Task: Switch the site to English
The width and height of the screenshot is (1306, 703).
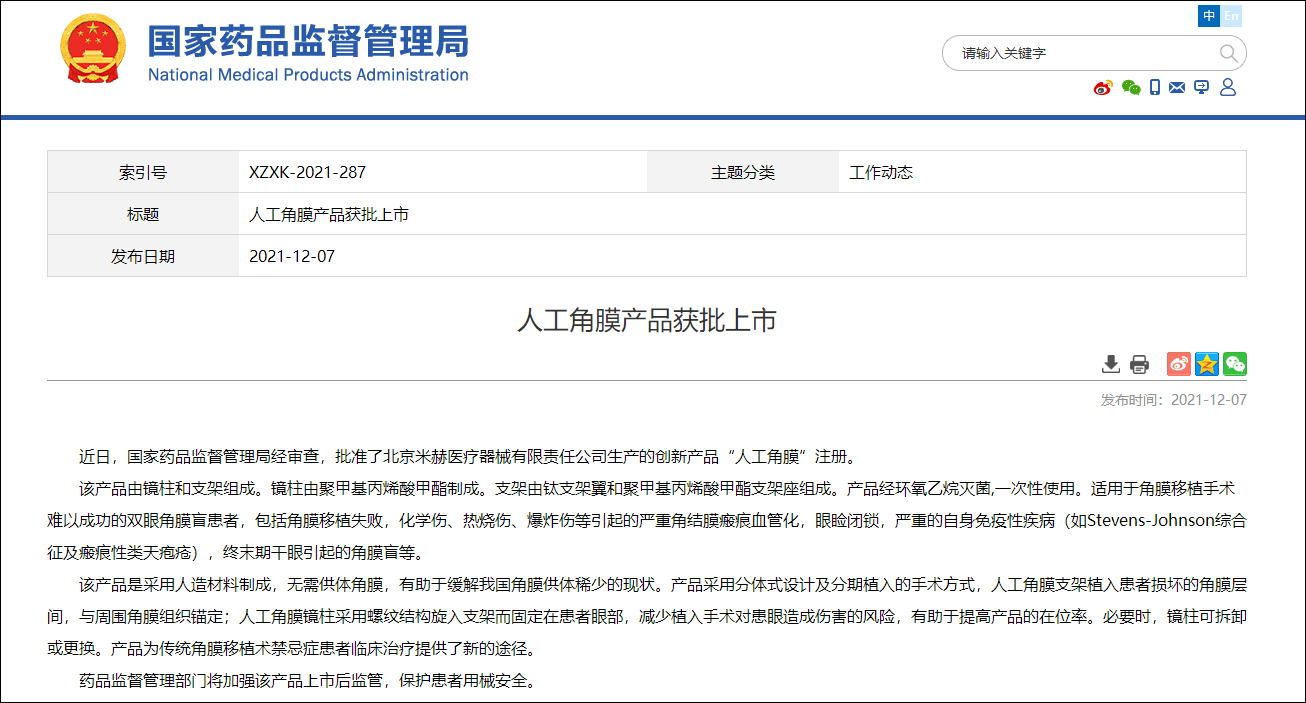Action: point(1231,16)
